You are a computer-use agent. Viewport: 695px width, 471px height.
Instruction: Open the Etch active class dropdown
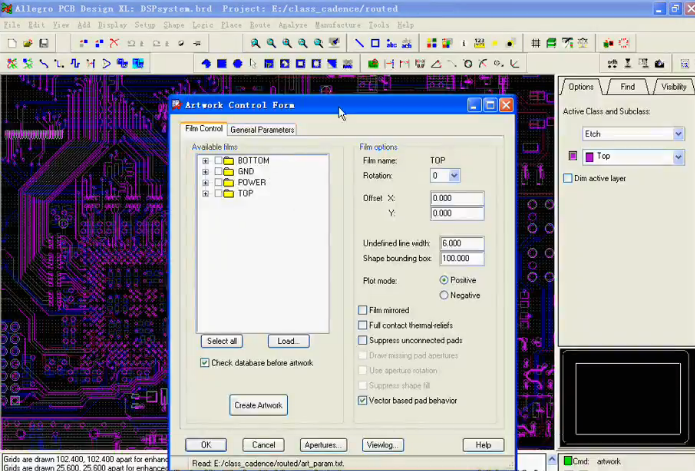tap(678, 134)
